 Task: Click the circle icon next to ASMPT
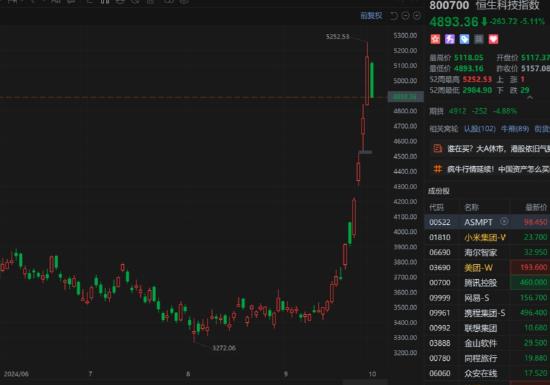[504, 222]
